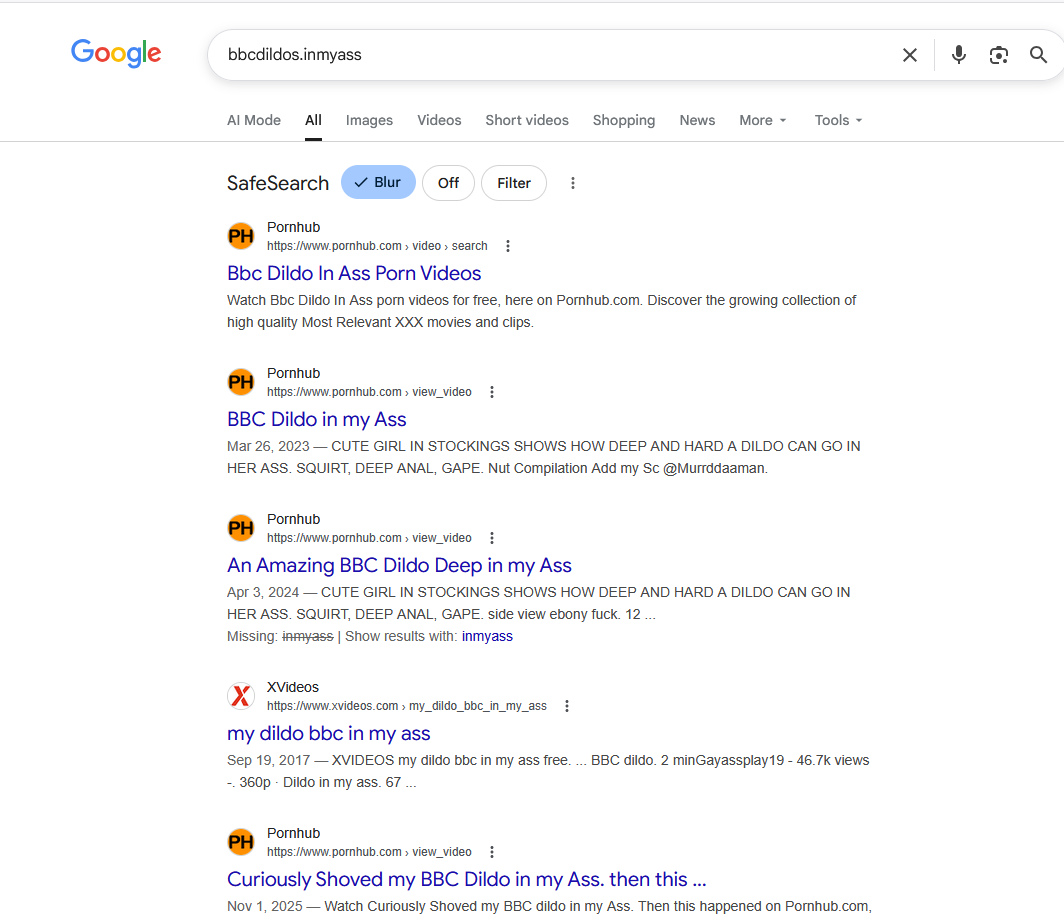Open search by image camera icon

coord(998,55)
